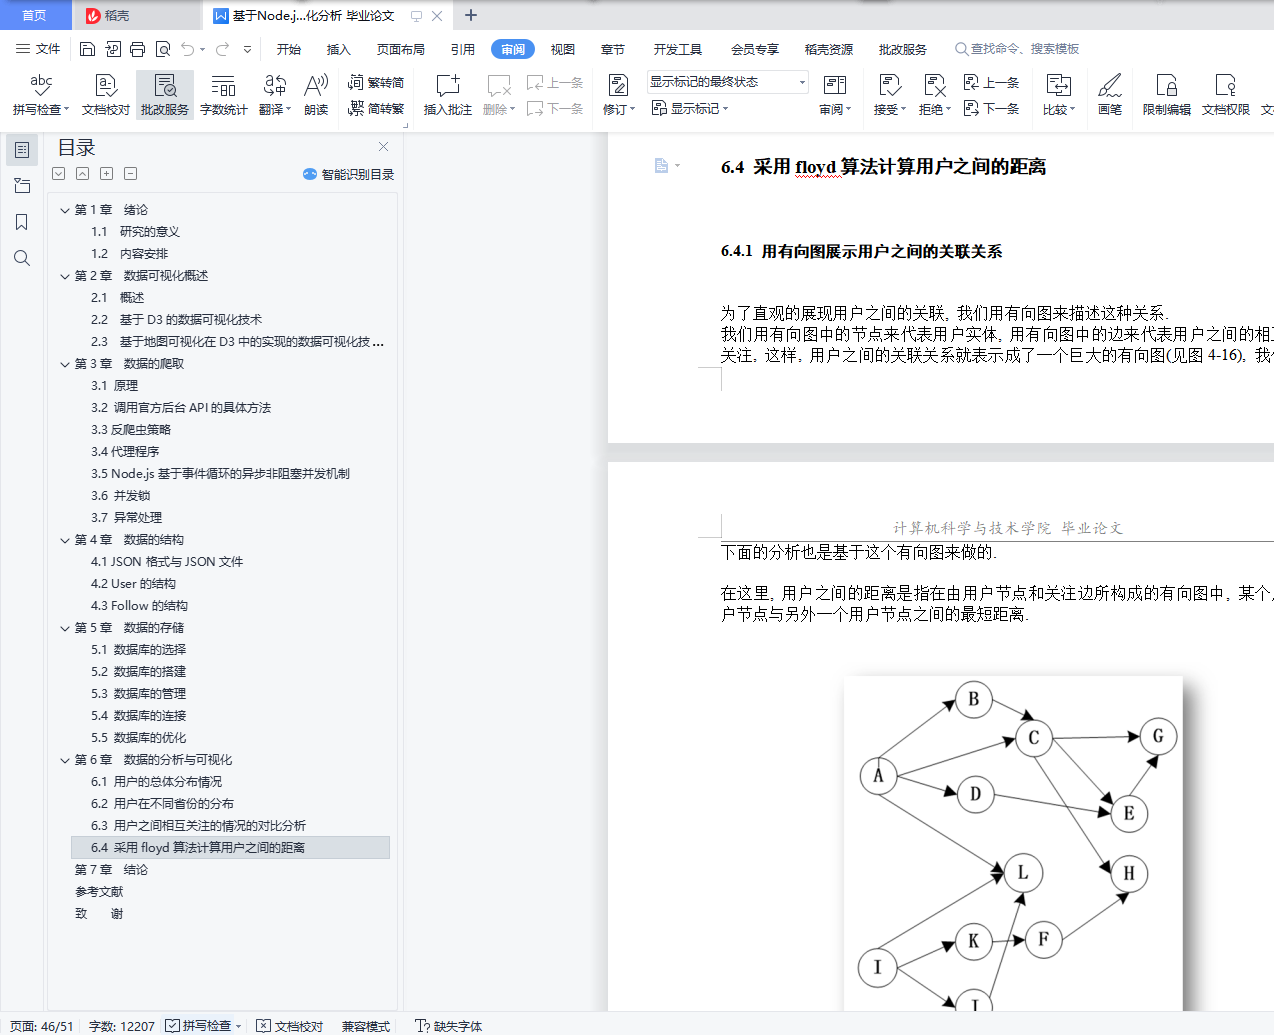Click the 字数: 12207 status entry
This screenshot has width=1274, height=1035.
(122, 1026)
